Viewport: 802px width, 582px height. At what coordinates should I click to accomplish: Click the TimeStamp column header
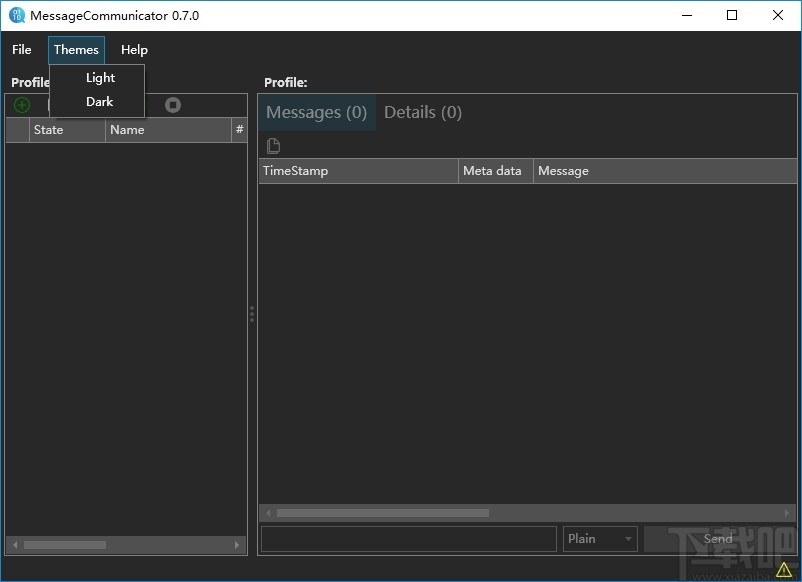point(296,170)
